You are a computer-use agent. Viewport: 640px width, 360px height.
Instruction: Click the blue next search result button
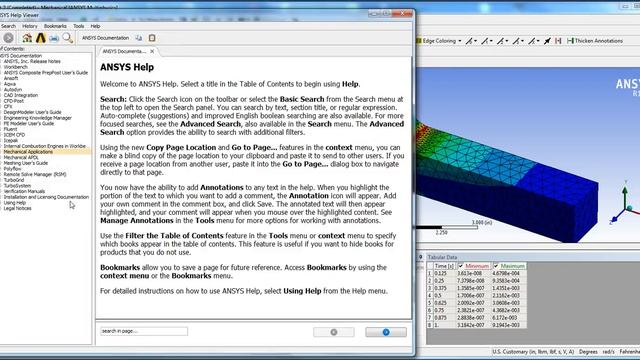pyautogui.click(x=386, y=332)
